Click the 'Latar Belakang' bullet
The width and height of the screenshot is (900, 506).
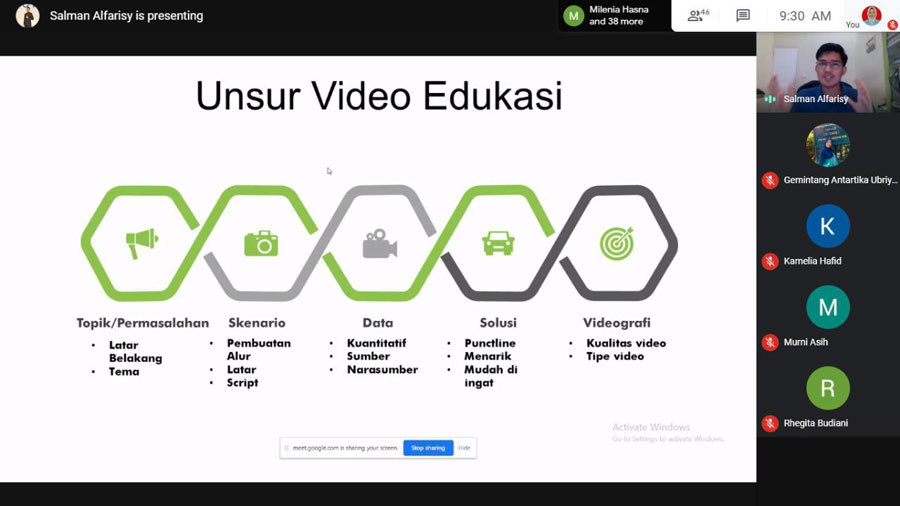tap(135, 352)
